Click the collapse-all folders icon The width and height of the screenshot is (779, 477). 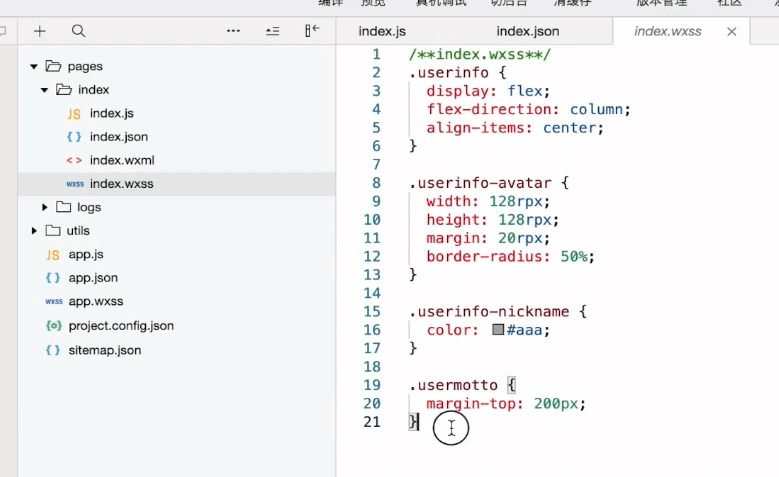pyautogui.click(x=272, y=31)
